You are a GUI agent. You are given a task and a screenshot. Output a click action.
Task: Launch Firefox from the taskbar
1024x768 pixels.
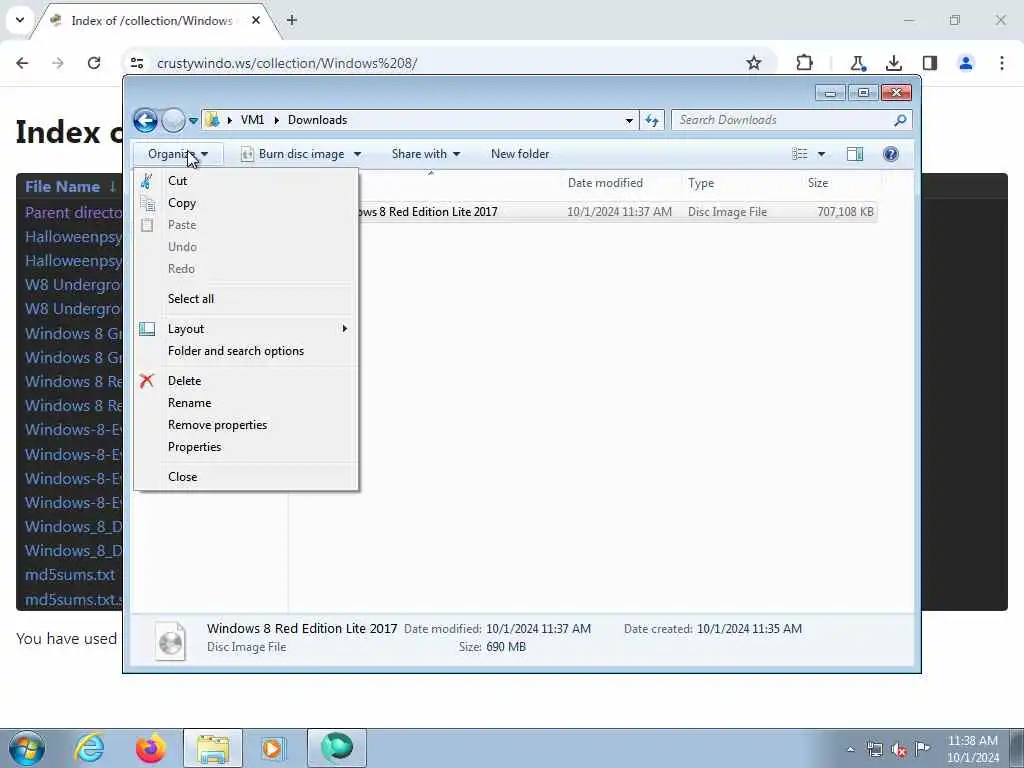tap(151, 748)
